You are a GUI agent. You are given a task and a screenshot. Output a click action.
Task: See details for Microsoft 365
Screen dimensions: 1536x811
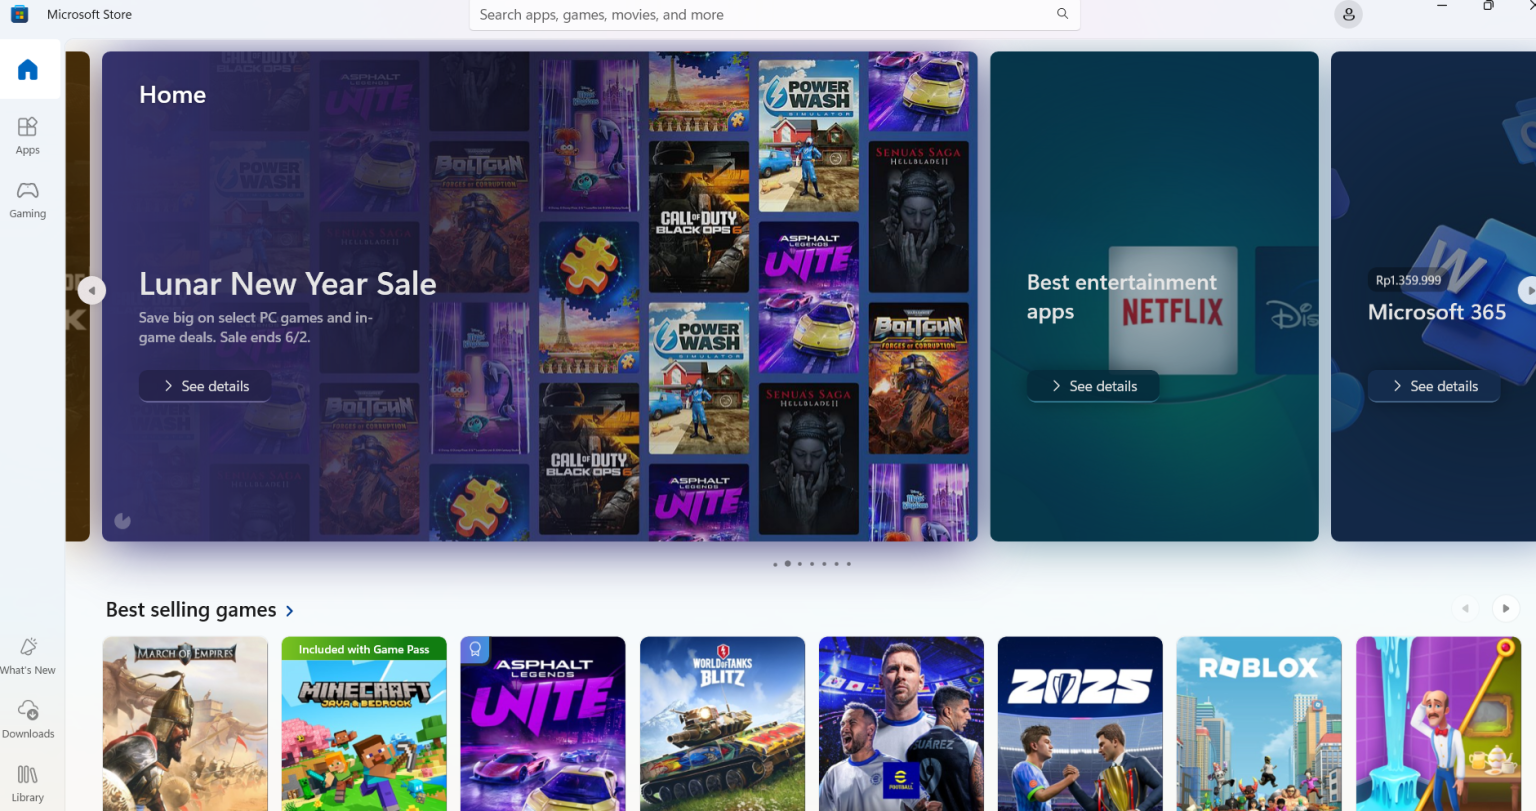point(1433,386)
